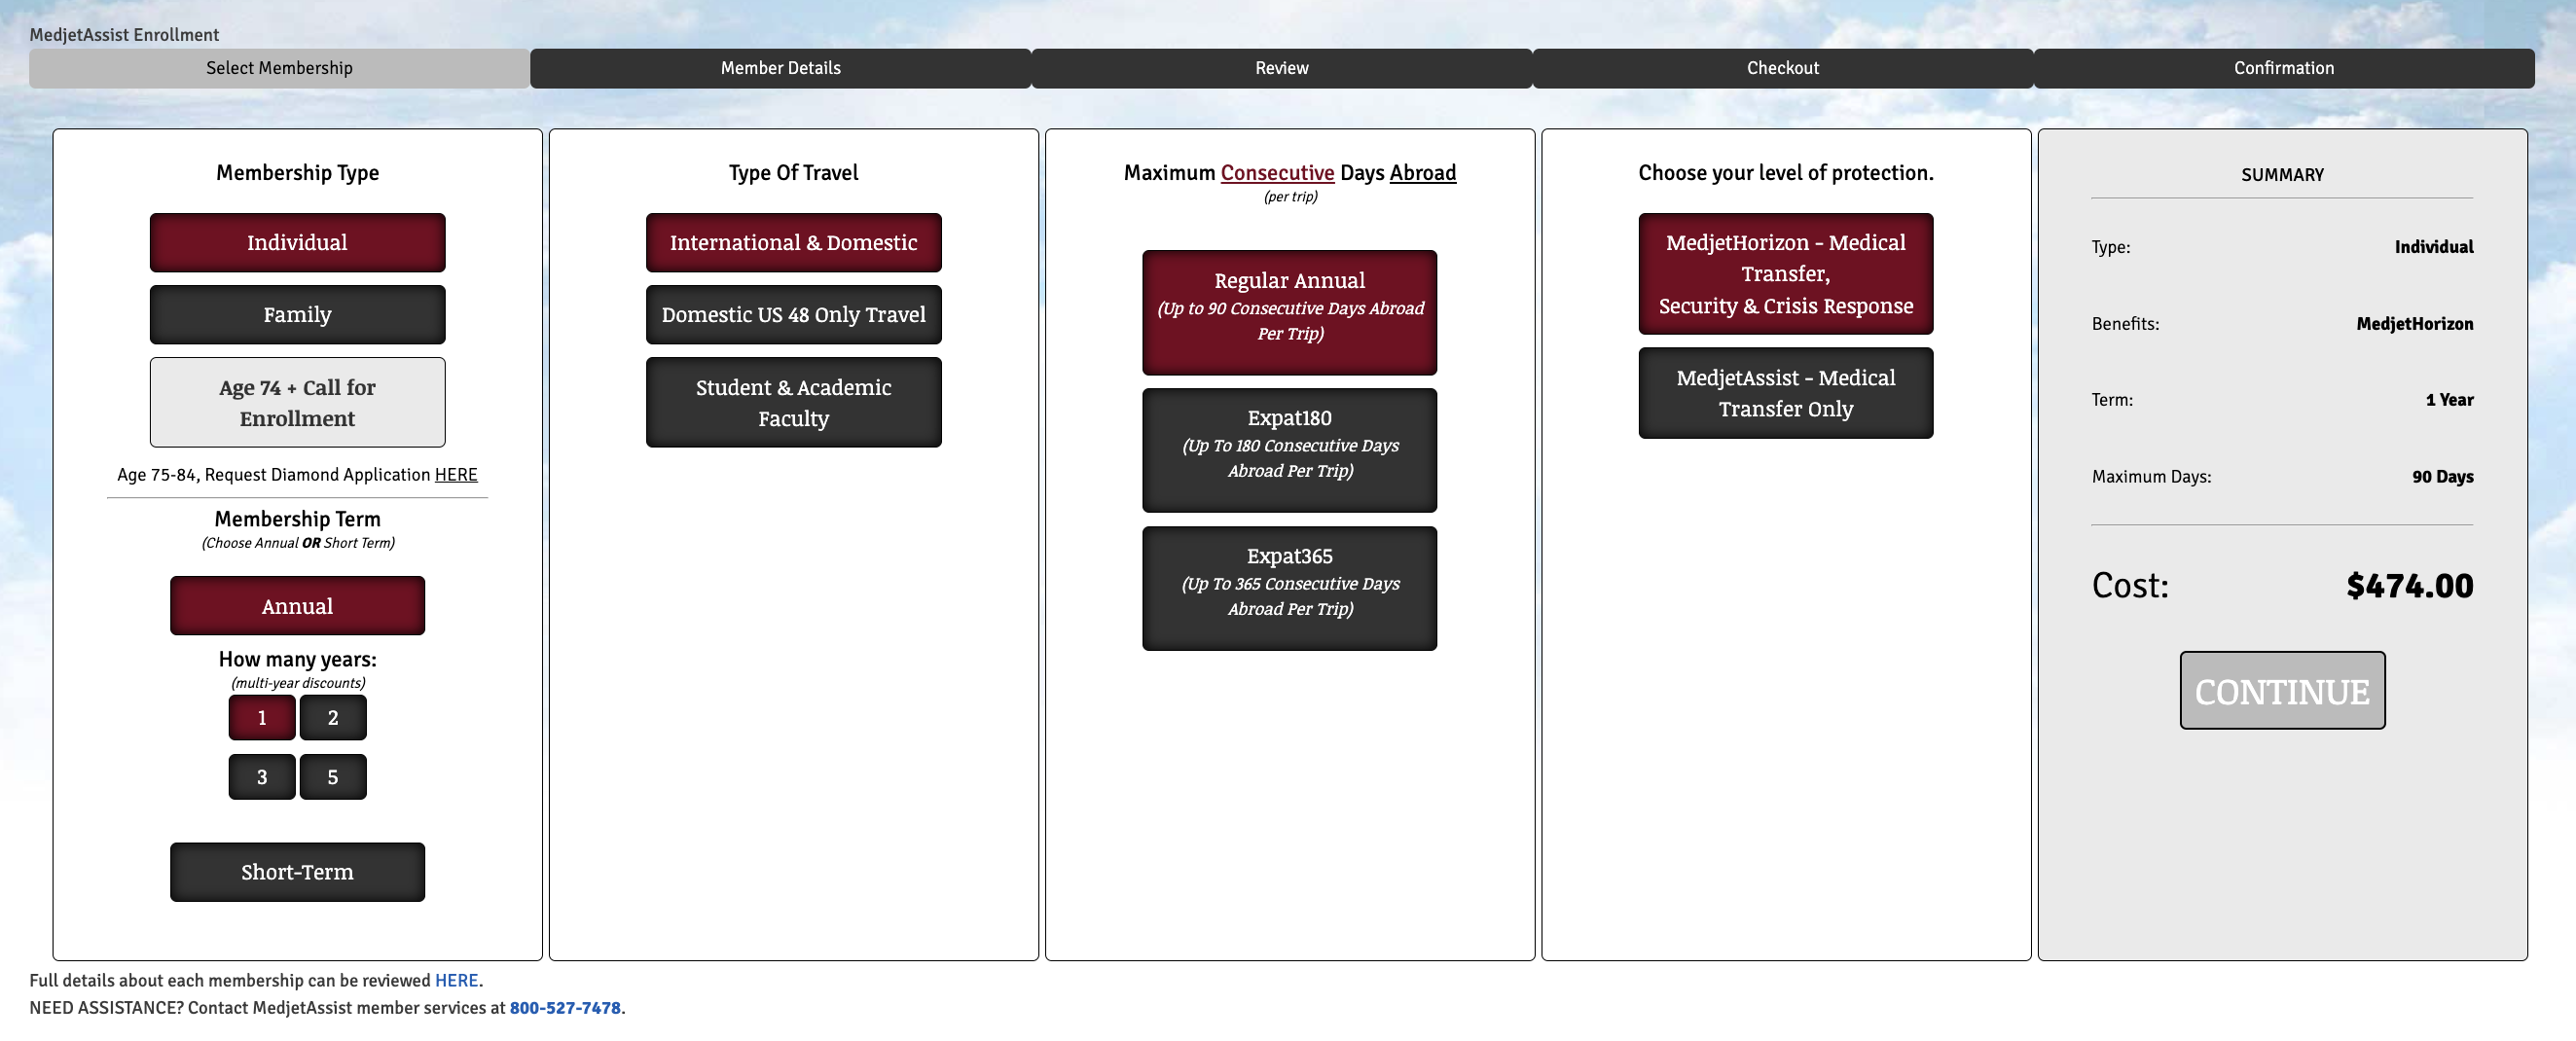Image resolution: width=2576 pixels, height=1041 pixels.
Task: Go to the Checkout step
Action: (x=1782, y=68)
